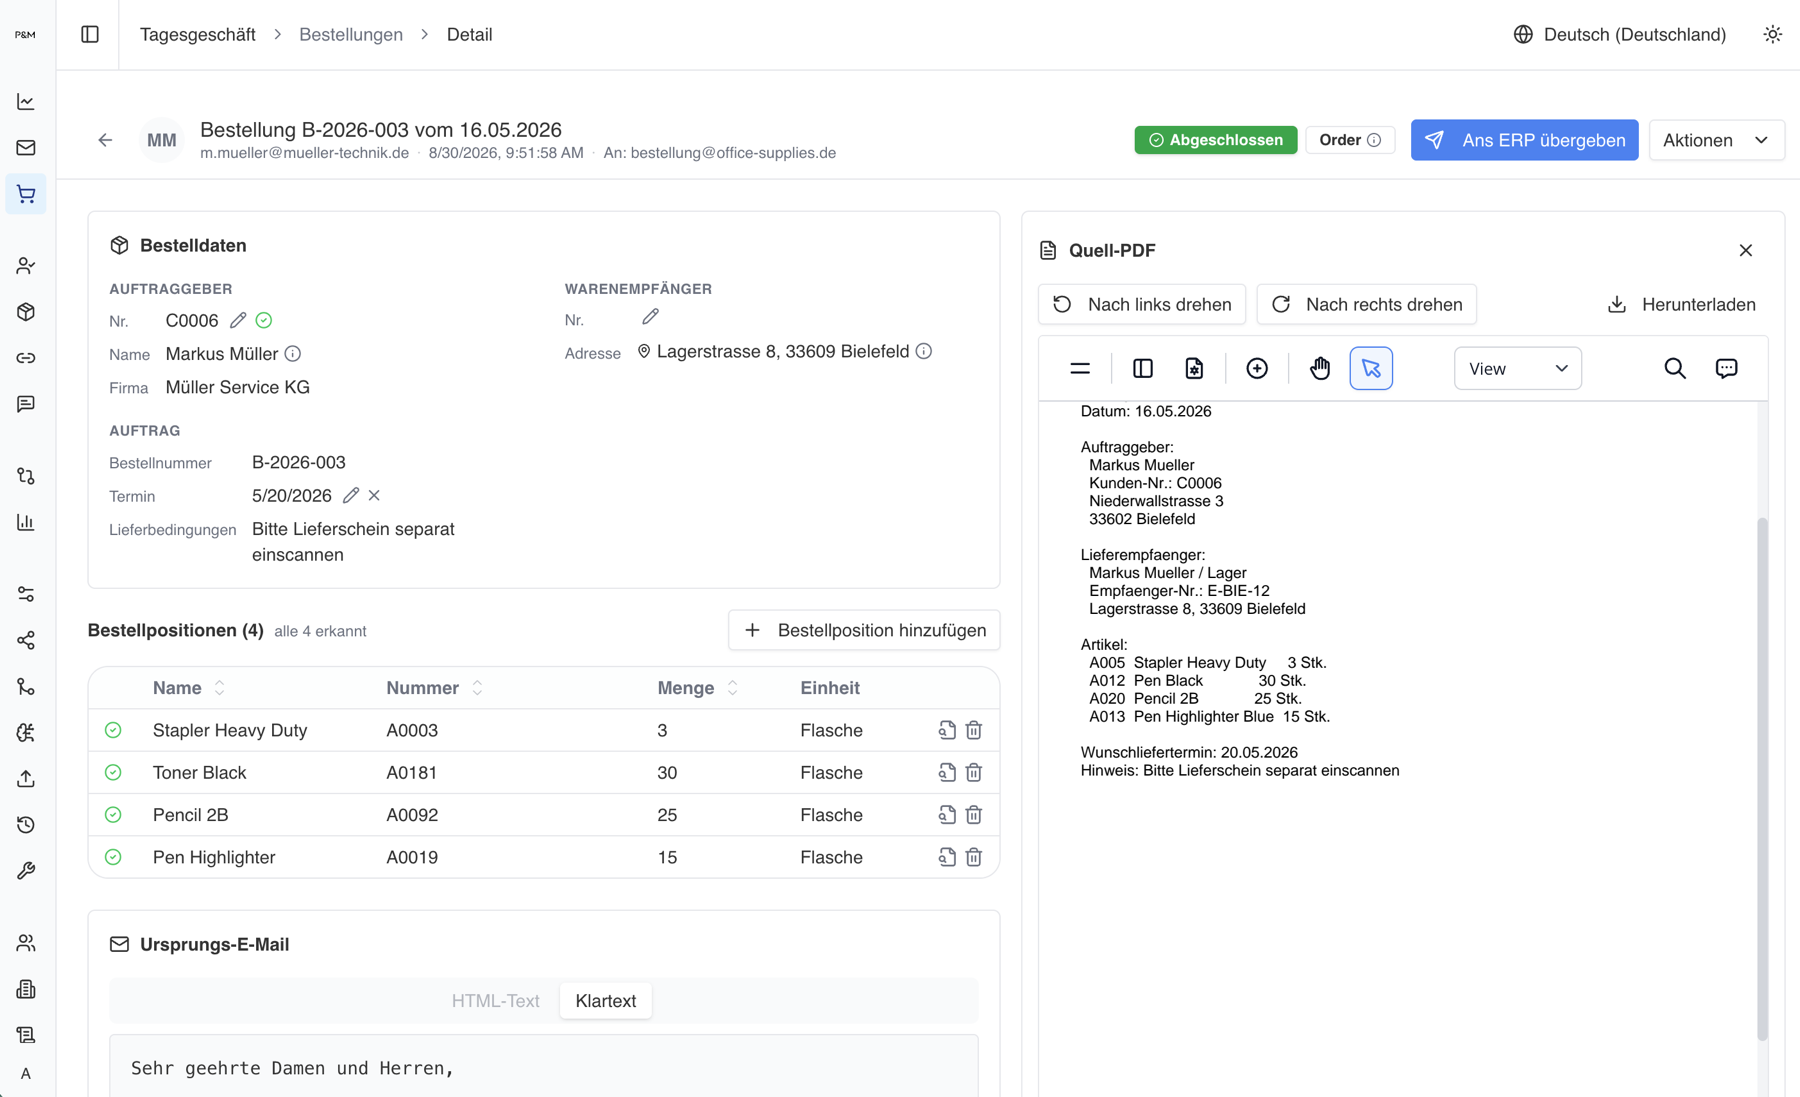
Task: Open PDF search magnifier
Action: point(1675,368)
